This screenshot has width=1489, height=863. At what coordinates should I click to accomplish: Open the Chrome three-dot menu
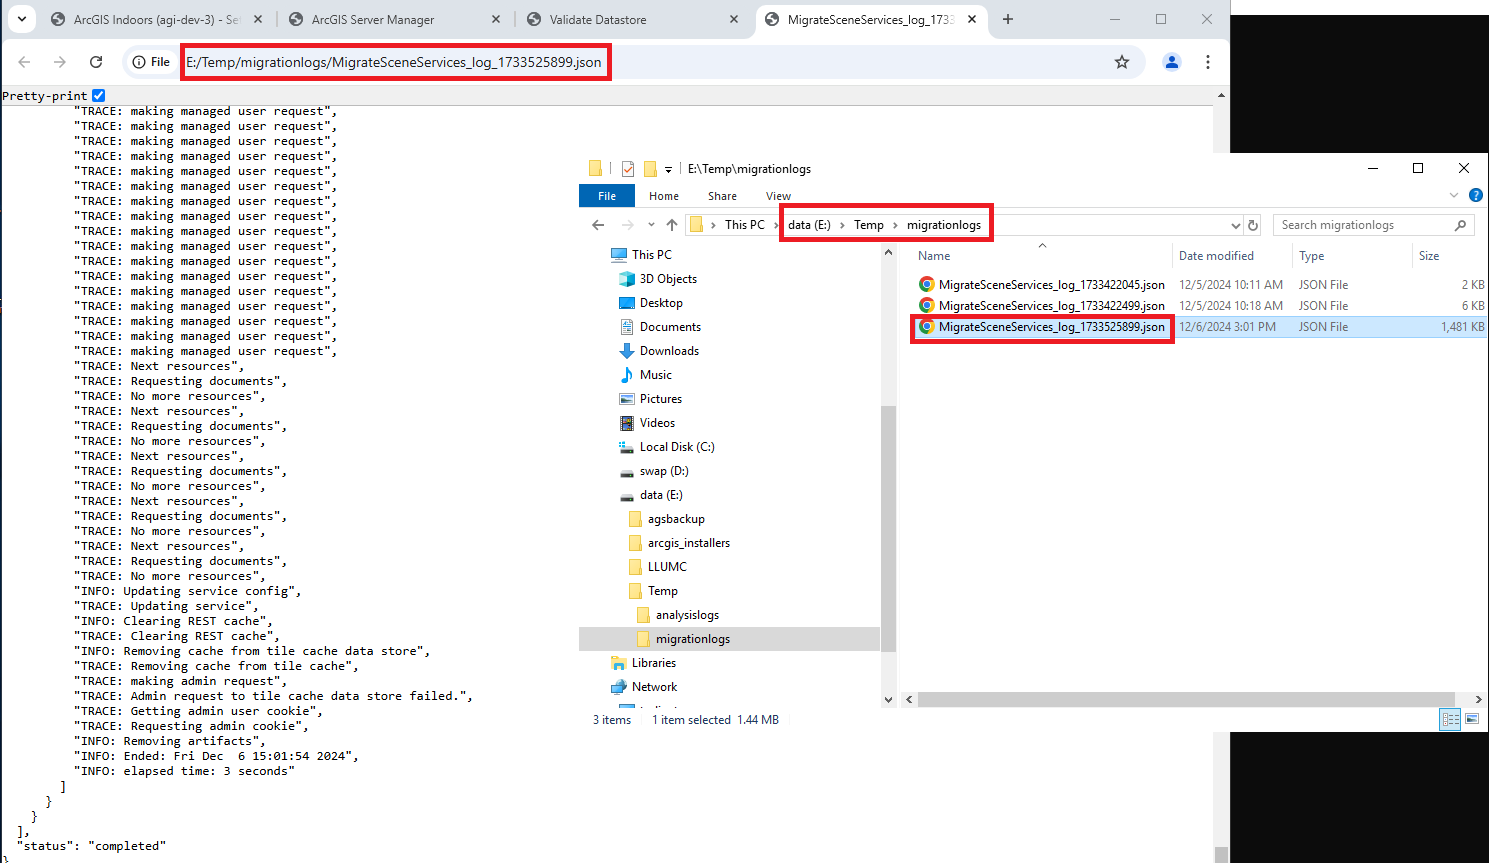[x=1208, y=62]
